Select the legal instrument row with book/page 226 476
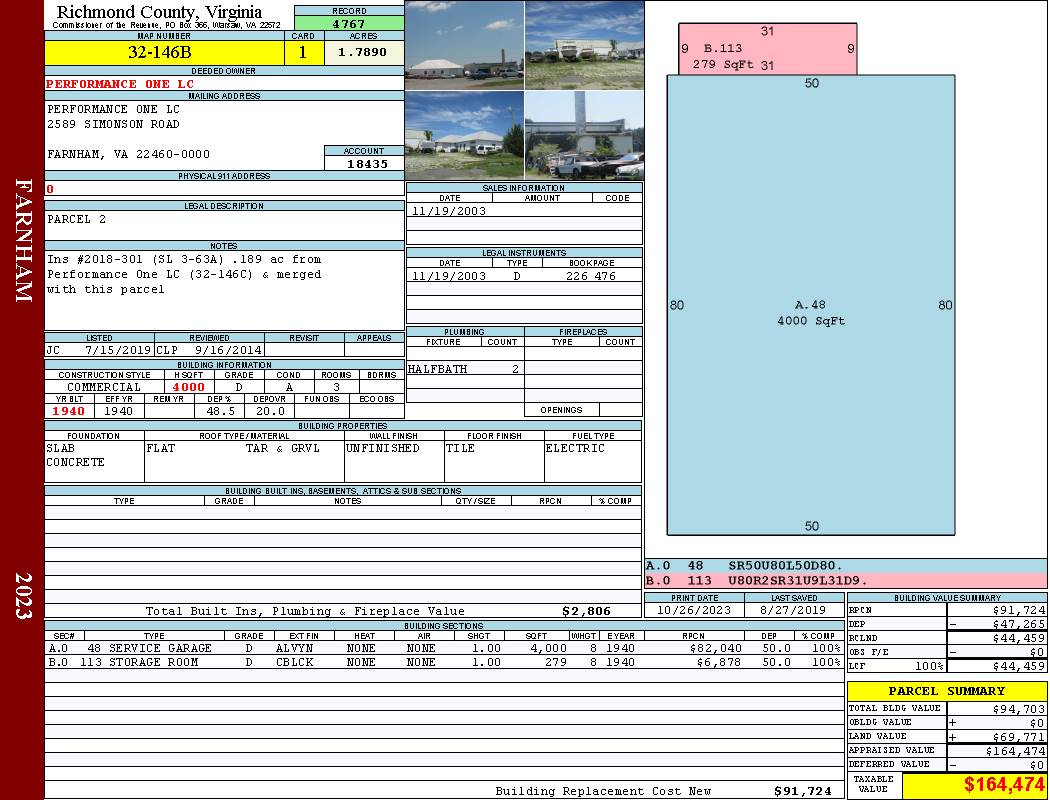This screenshot has height=800, width=1050. pyautogui.click(x=523, y=276)
